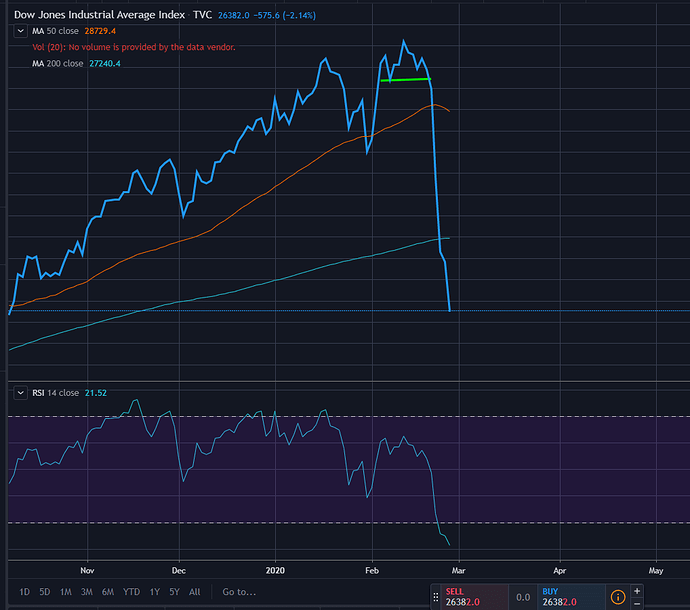Click the Apr label on time axis
This screenshot has height=610, width=690.
[560, 571]
